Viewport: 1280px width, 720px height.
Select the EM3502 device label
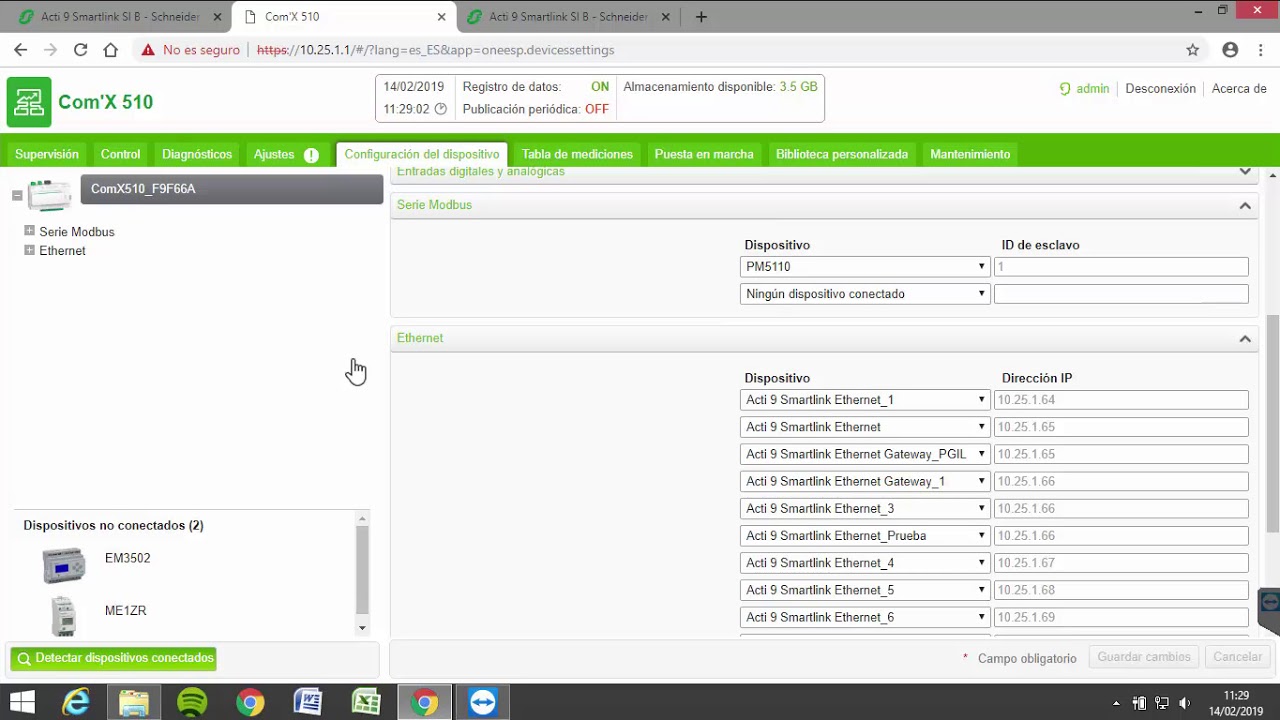(x=128, y=558)
